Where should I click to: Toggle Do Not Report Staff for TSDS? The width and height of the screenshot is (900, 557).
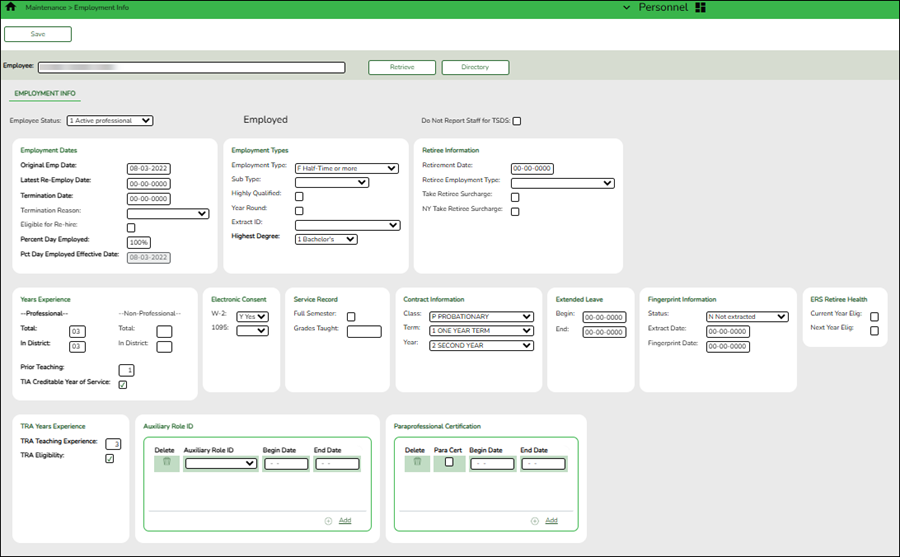517,121
